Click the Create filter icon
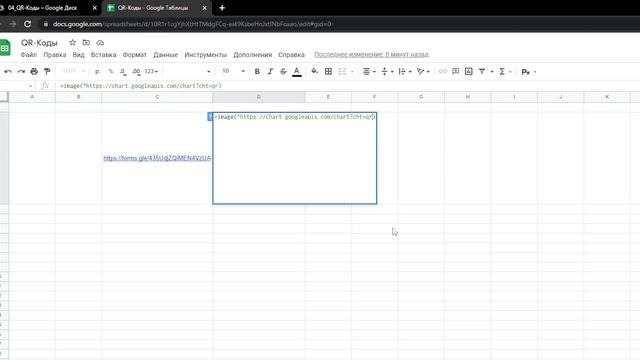 click(482, 71)
